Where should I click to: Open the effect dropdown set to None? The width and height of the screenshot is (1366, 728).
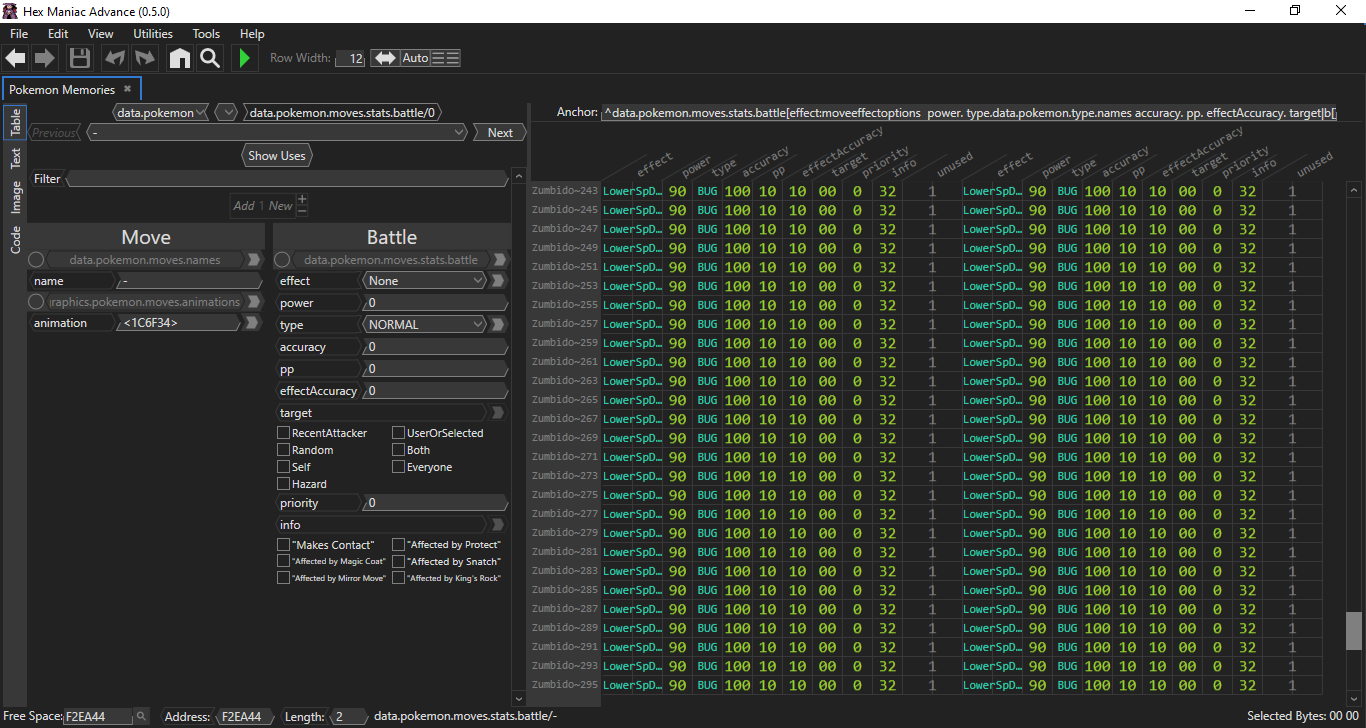426,281
